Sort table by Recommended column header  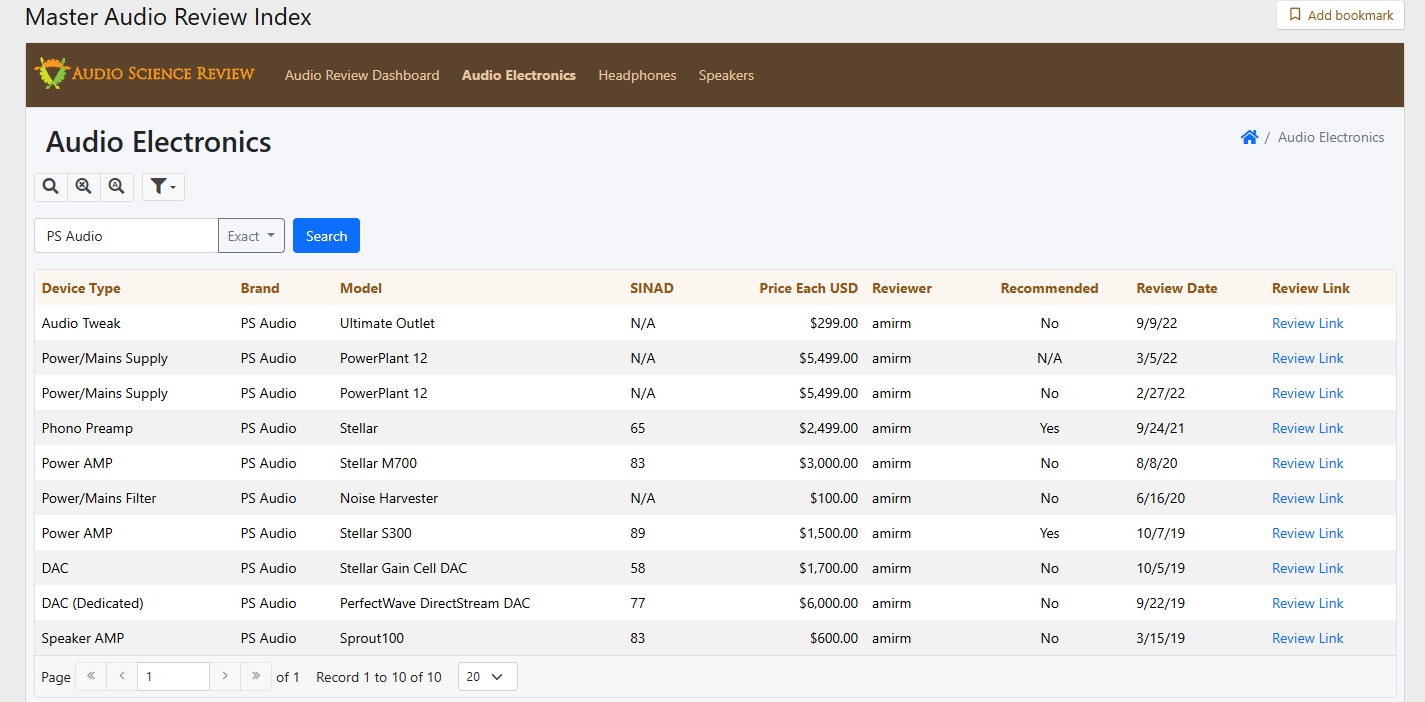tap(1049, 288)
